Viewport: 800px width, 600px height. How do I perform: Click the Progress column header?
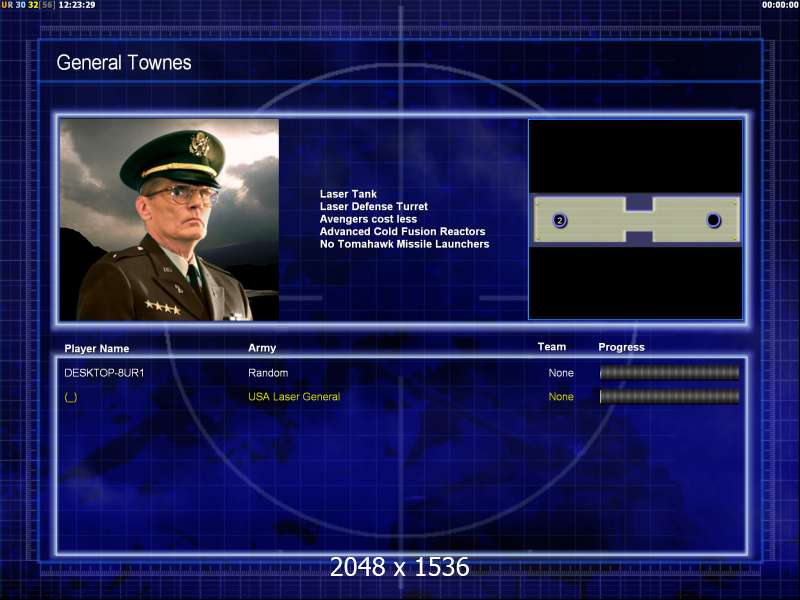[621, 347]
